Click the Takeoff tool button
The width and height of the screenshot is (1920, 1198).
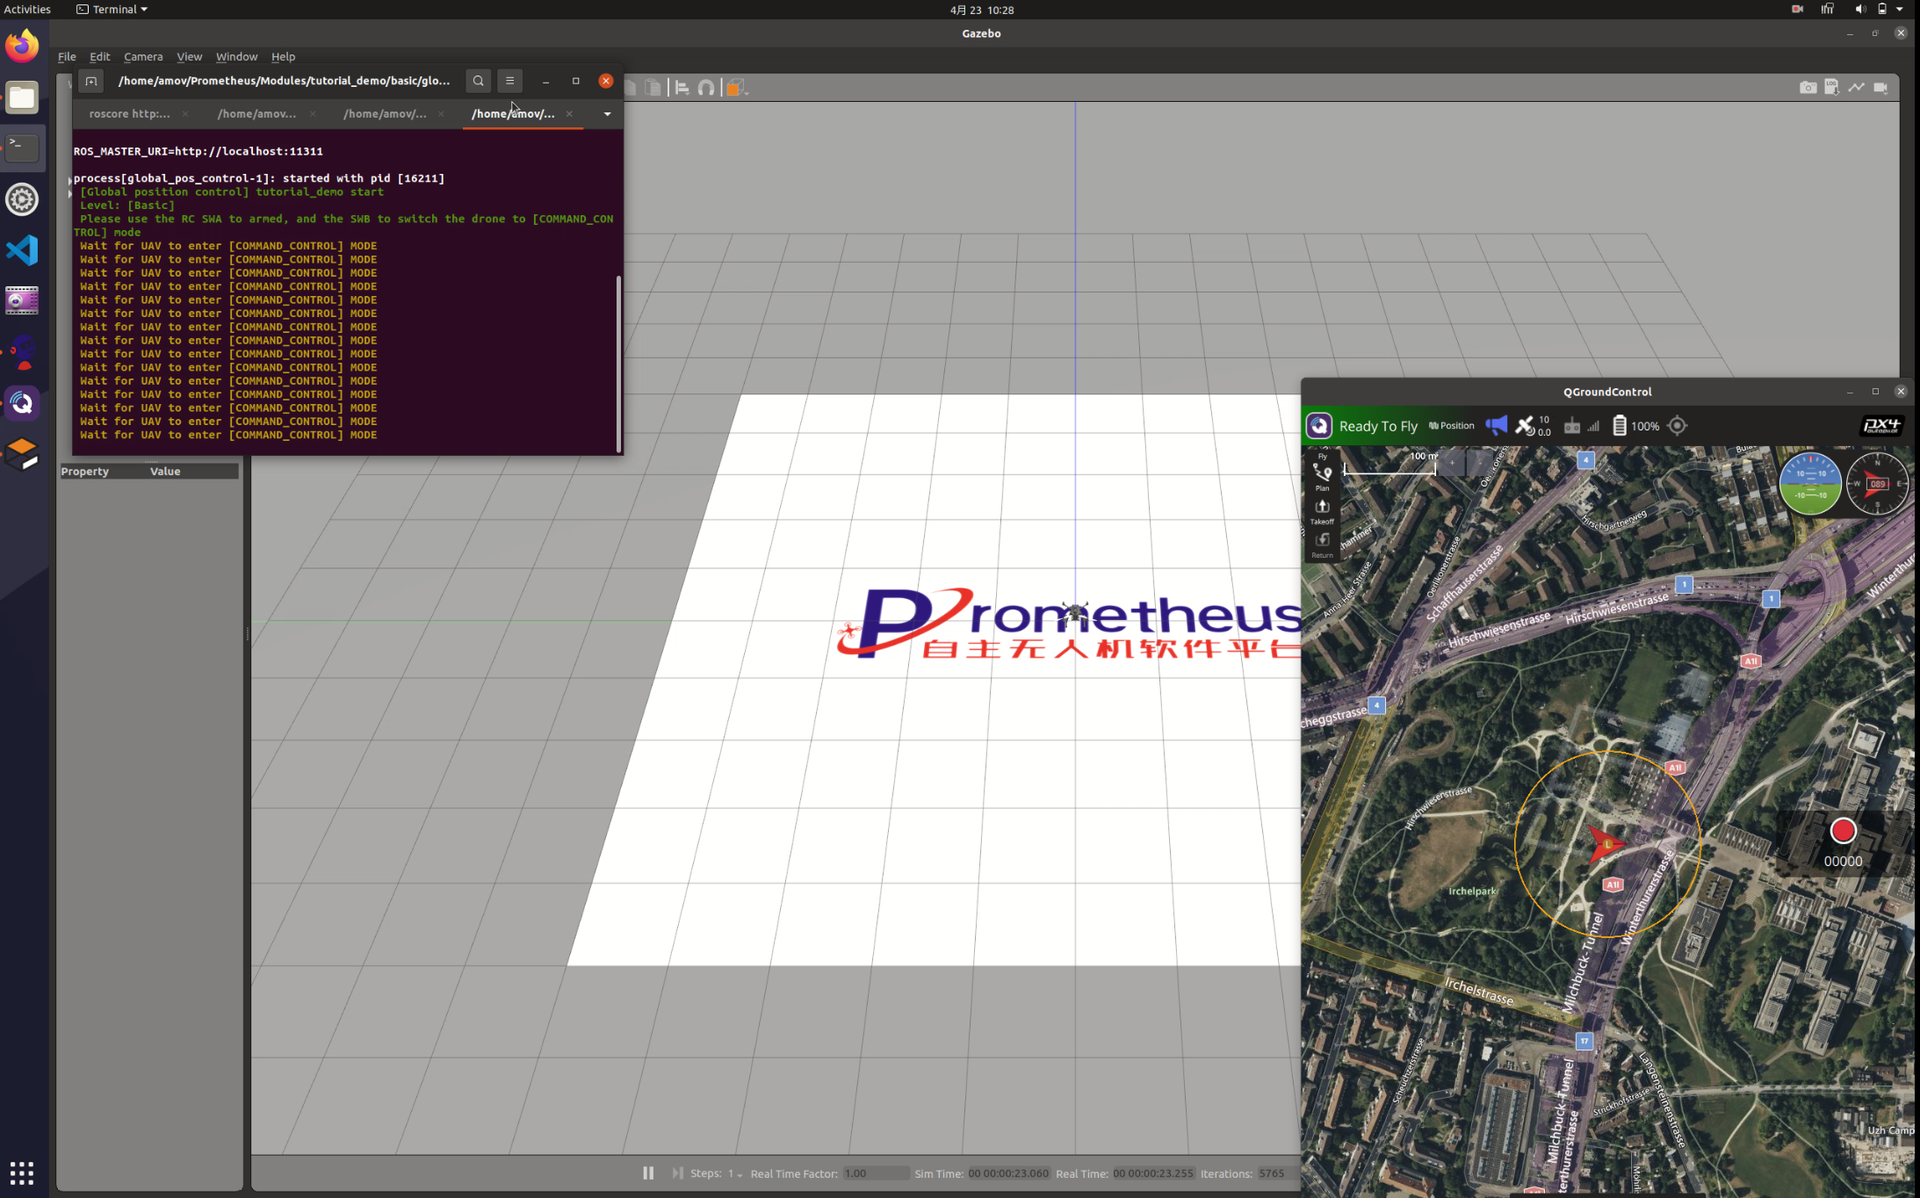[1322, 512]
